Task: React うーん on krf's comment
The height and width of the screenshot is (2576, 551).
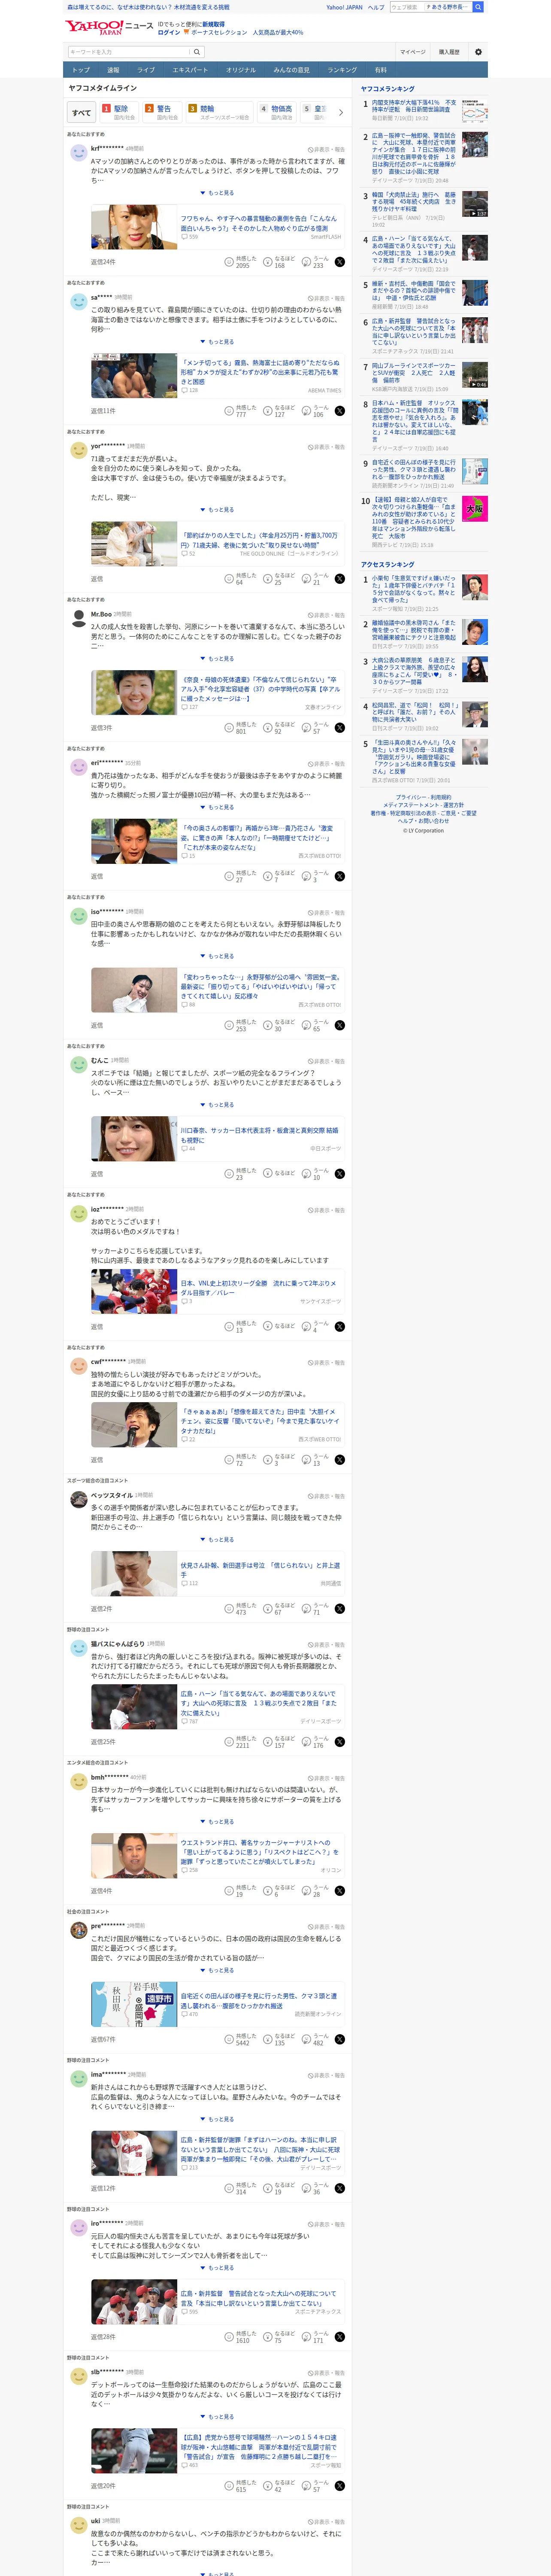Action: [x=316, y=262]
